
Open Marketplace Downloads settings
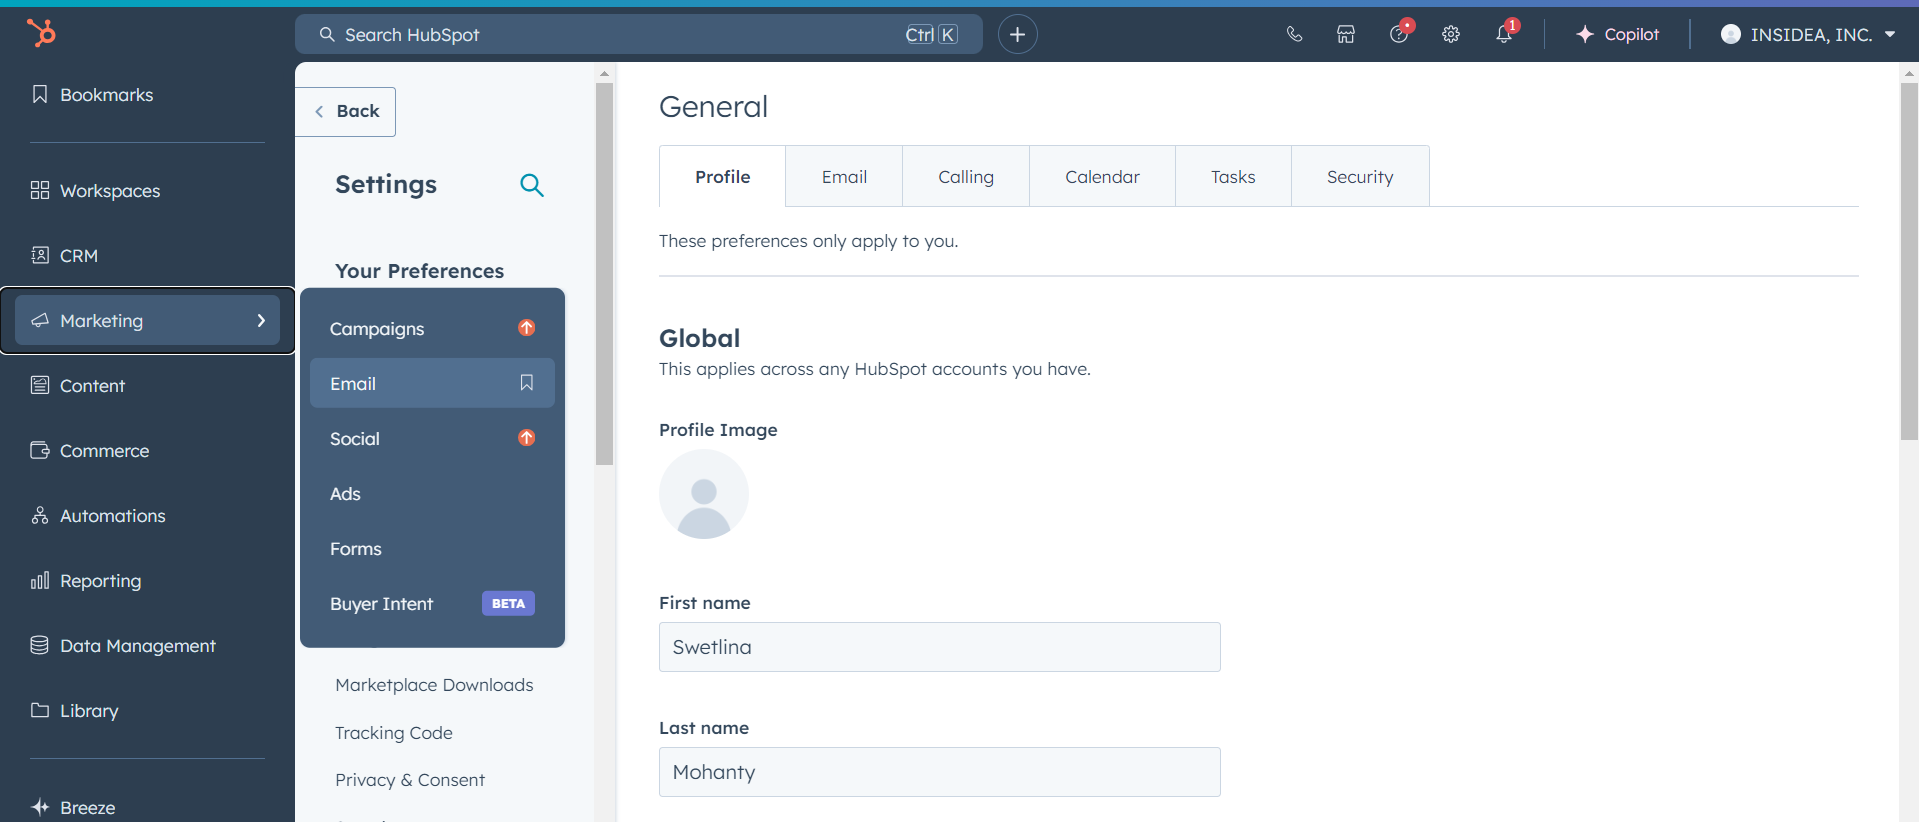[x=434, y=685]
